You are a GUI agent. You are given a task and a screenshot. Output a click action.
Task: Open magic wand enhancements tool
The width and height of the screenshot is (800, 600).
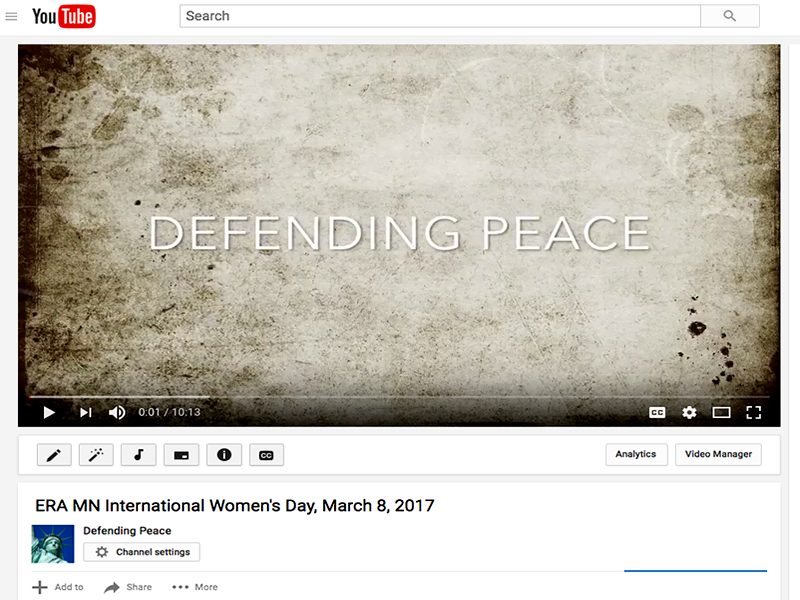[x=96, y=455]
